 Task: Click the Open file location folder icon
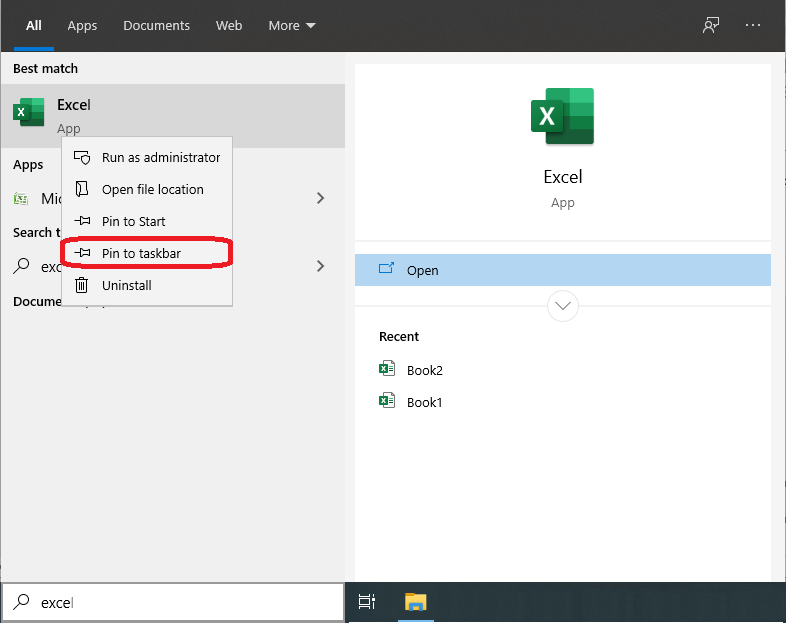point(82,189)
